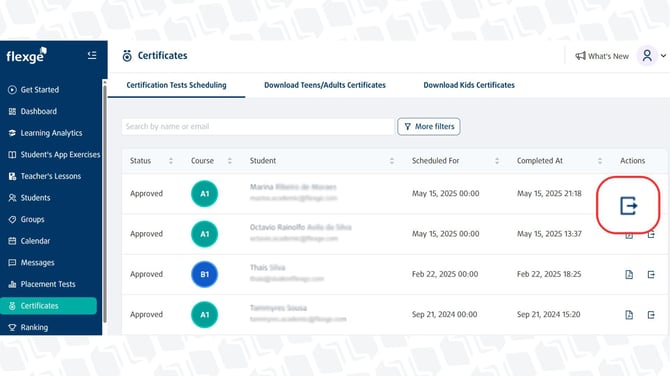The height and width of the screenshot is (376, 670).
Task: Switch to the Certification Tests Scheduling tab
Action: point(176,85)
